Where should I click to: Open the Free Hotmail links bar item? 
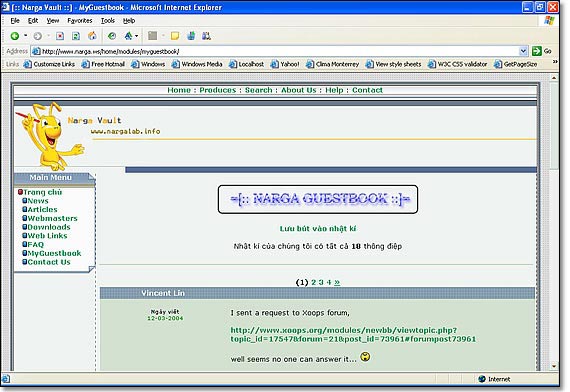tap(103, 64)
